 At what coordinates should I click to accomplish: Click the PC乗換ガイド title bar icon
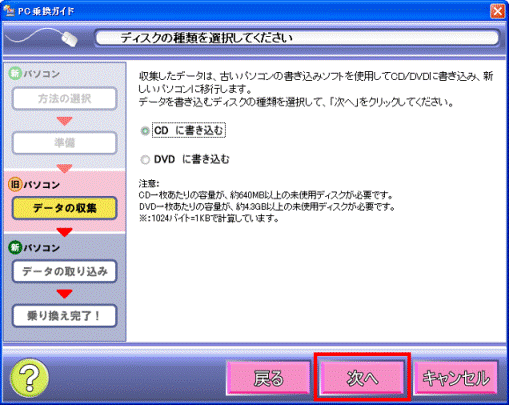[10, 11]
